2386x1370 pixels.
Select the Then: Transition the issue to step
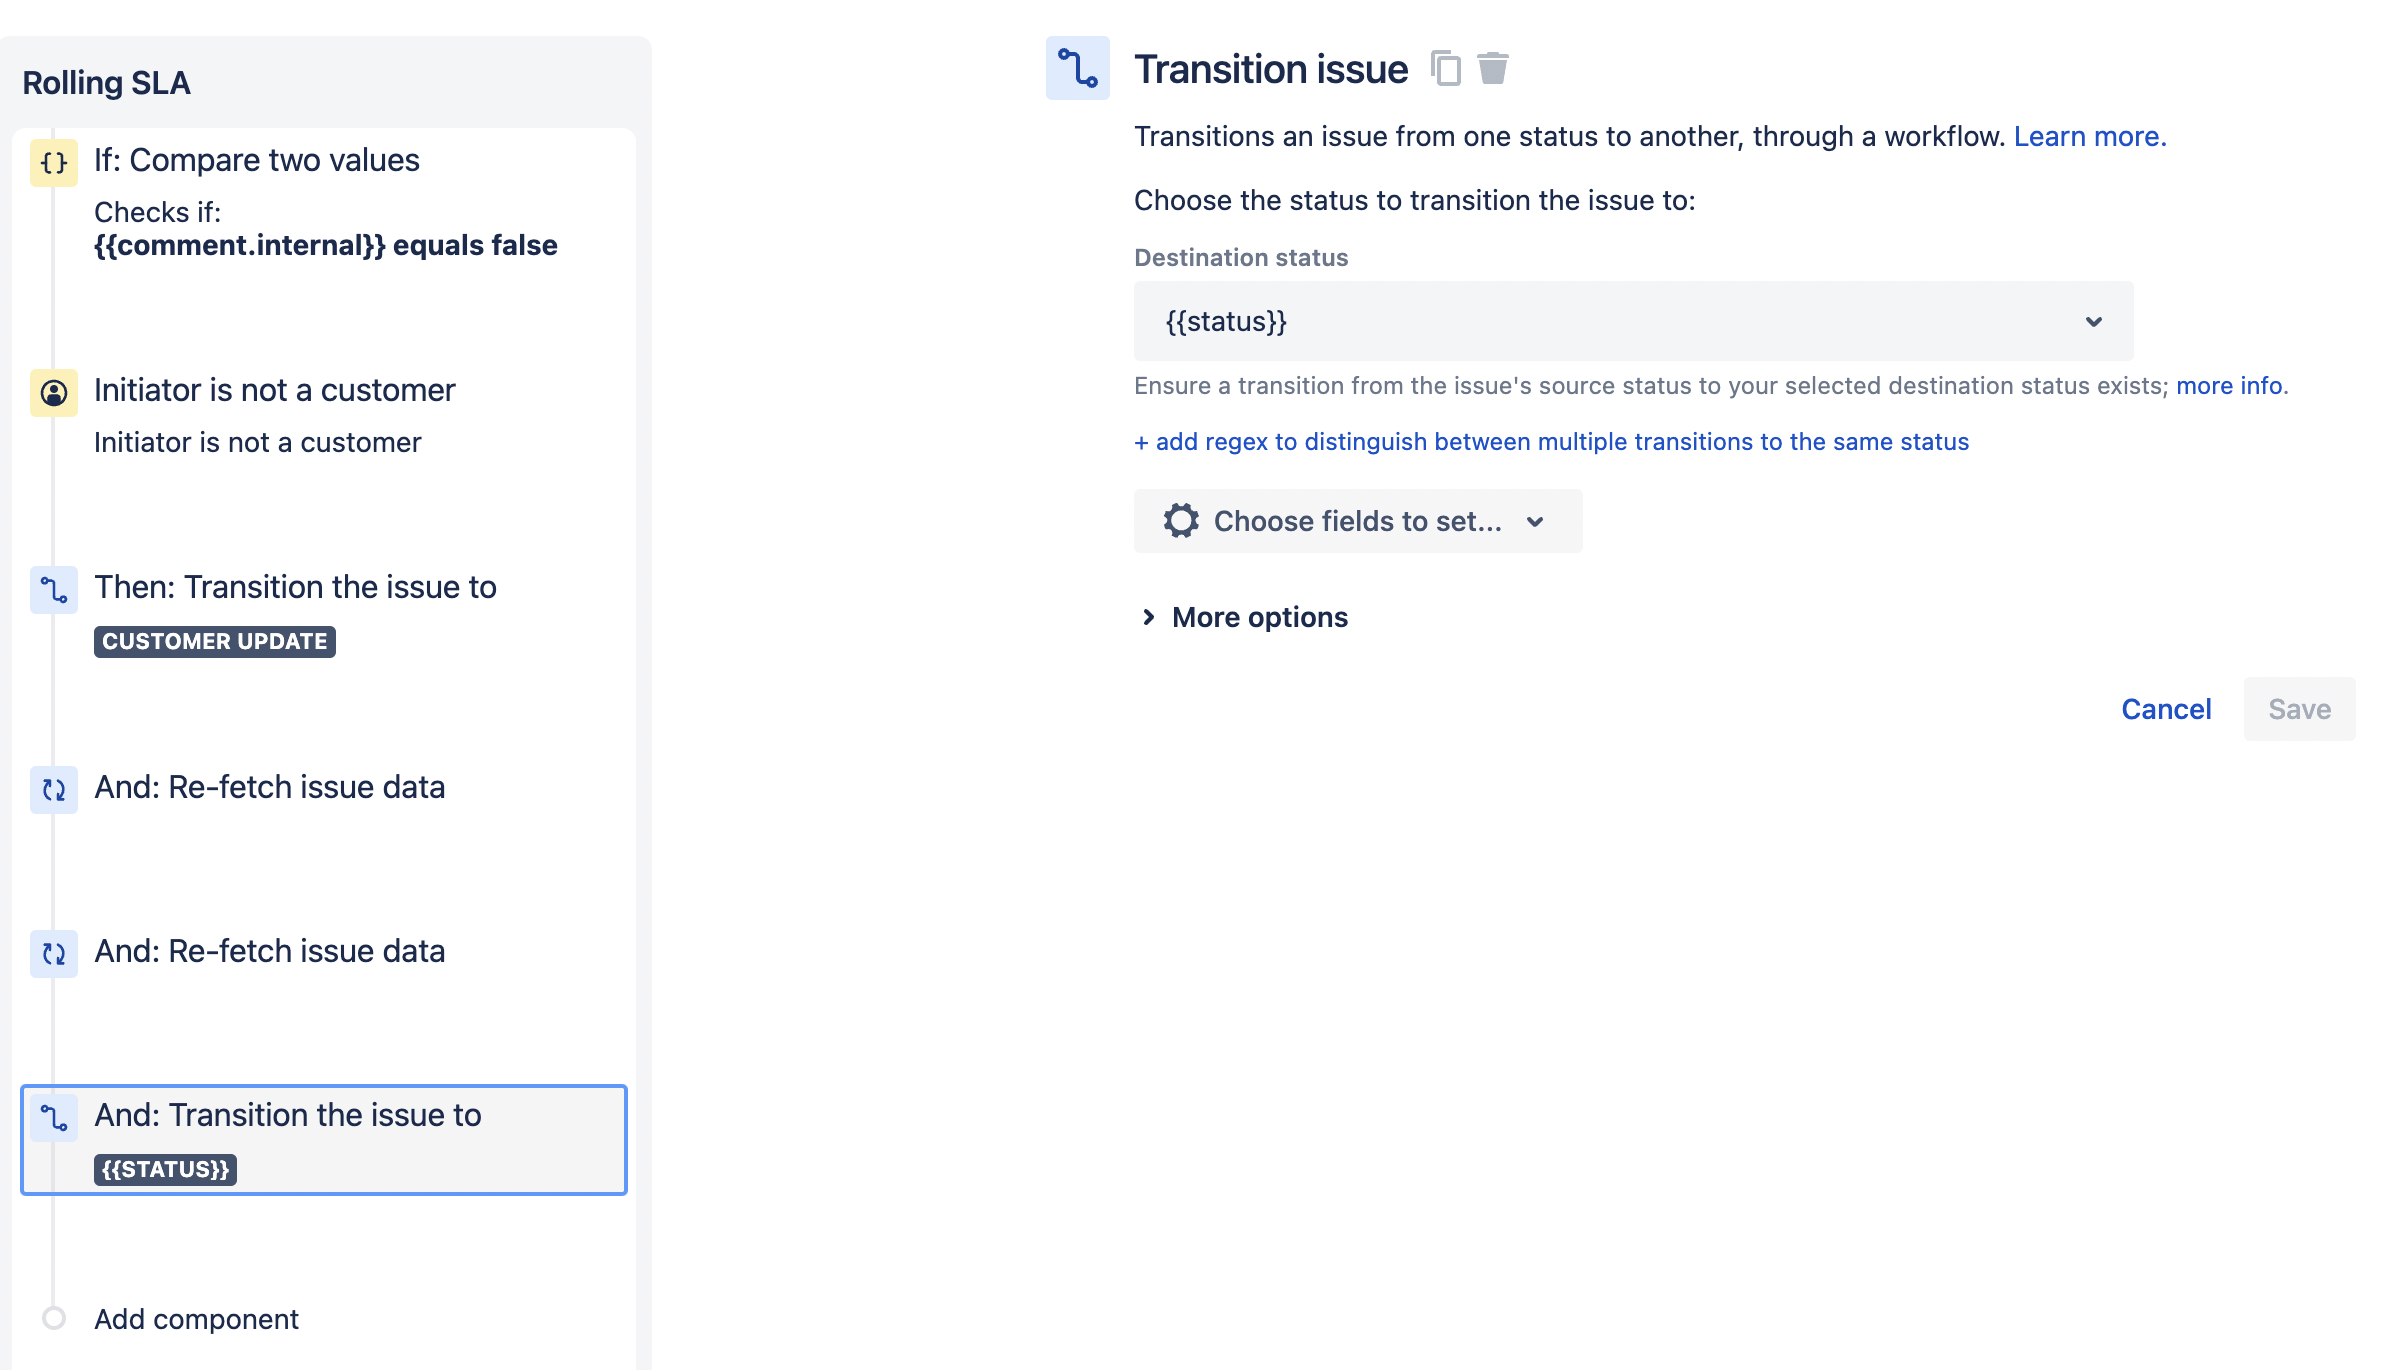295,587
